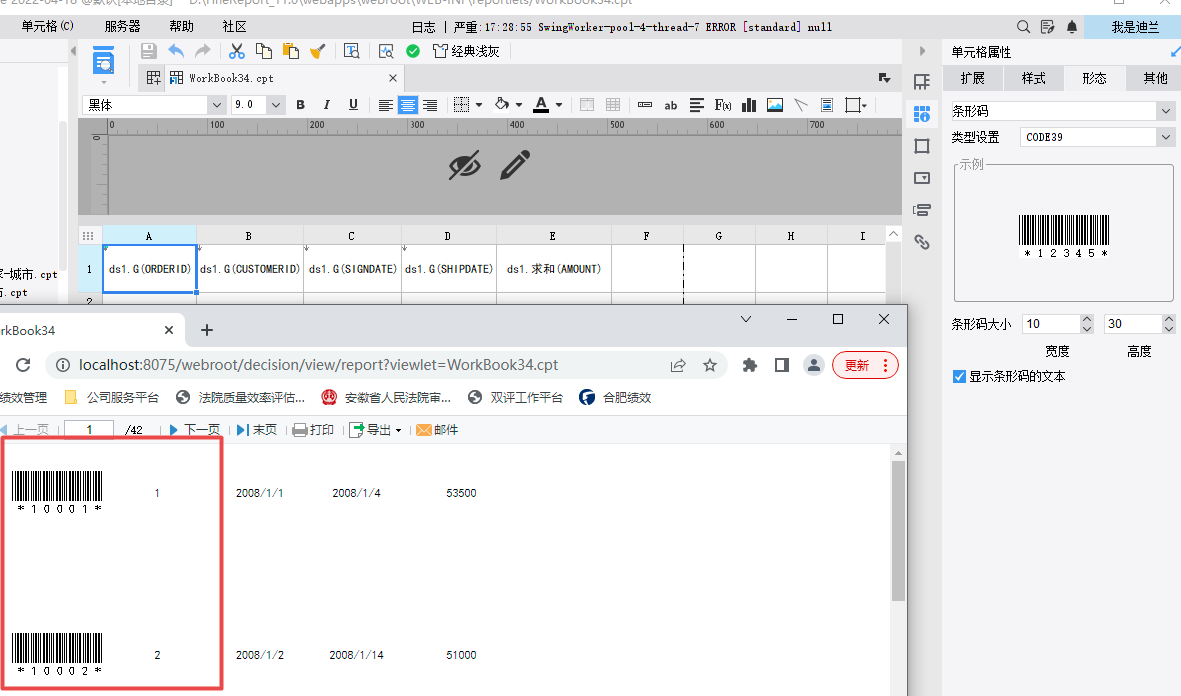Switch to the 样式 properties tab
This screenshot has width=1181, height=696.
(x=1033, y=78)
